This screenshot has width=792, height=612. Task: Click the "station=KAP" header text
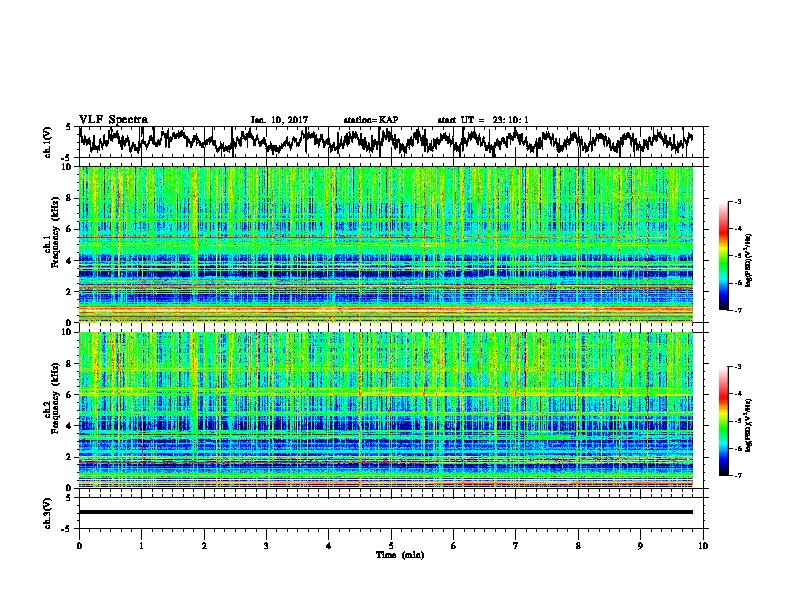(x=370, y=120)
